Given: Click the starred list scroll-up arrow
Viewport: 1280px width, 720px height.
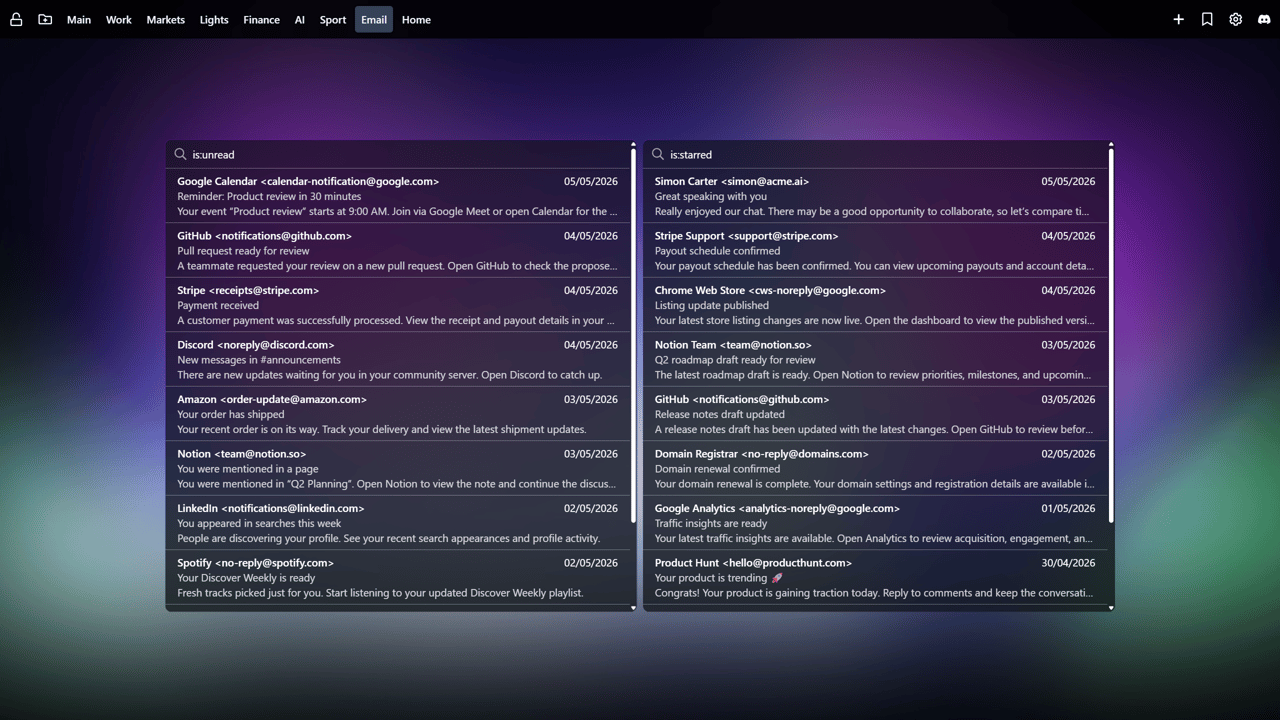Looking at the screenshot, I should (x=1111, y=145).
